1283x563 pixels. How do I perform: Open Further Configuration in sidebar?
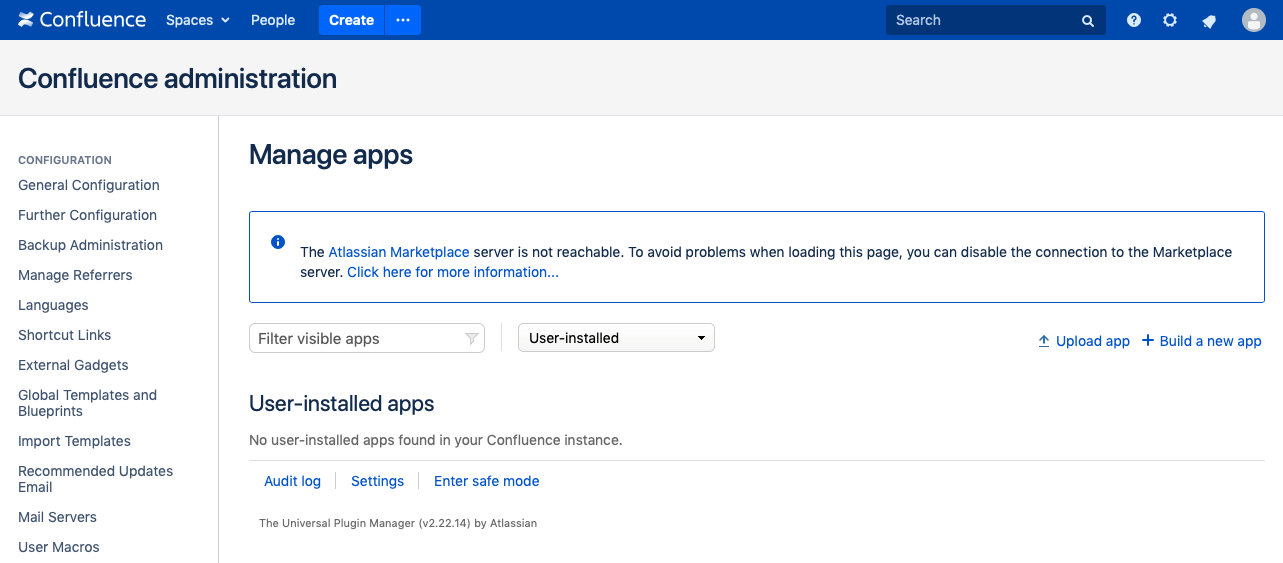pos(87,215)
